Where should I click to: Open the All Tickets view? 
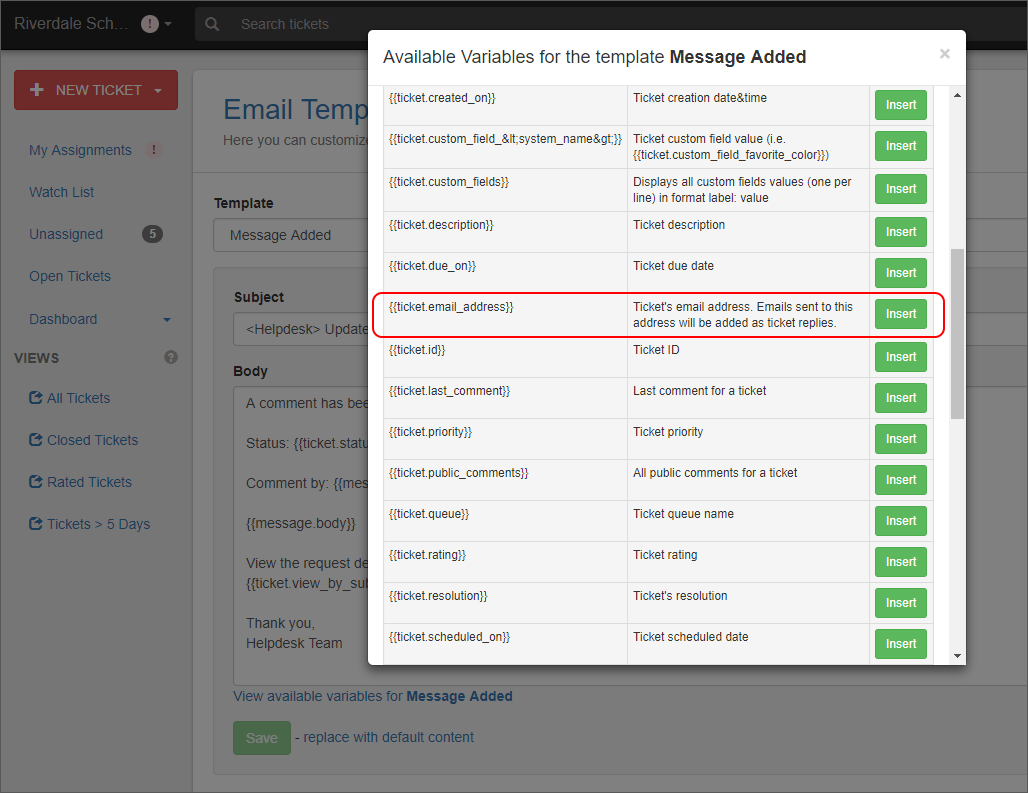pyautogui.click(x=78, y=398)
